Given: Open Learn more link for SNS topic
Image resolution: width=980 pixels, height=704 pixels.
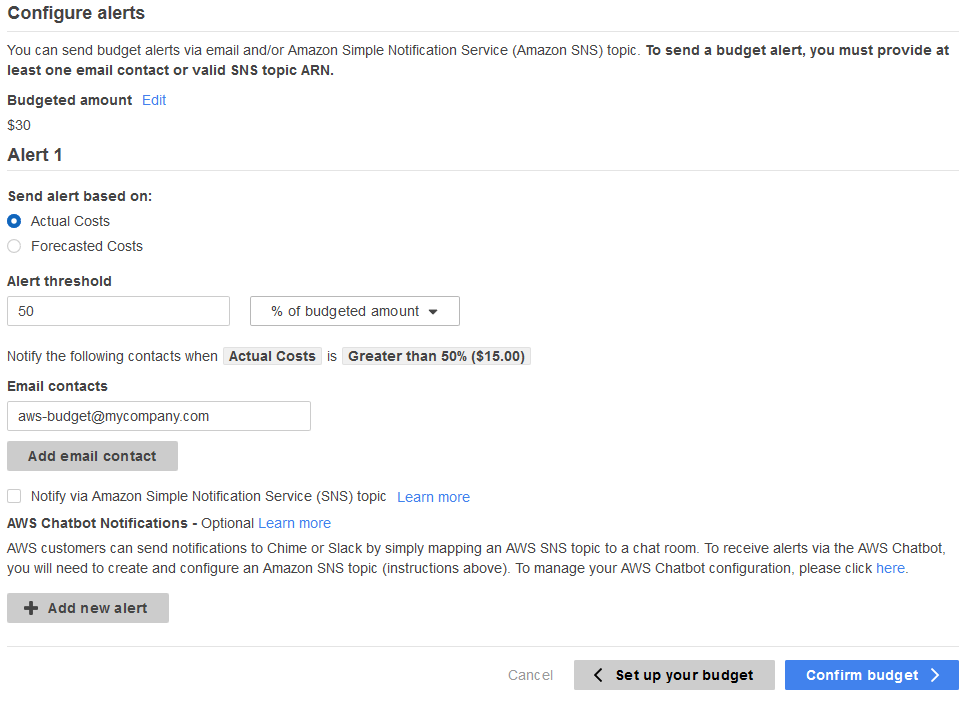Looking at the screenshot, I should [x=433, y=497].
